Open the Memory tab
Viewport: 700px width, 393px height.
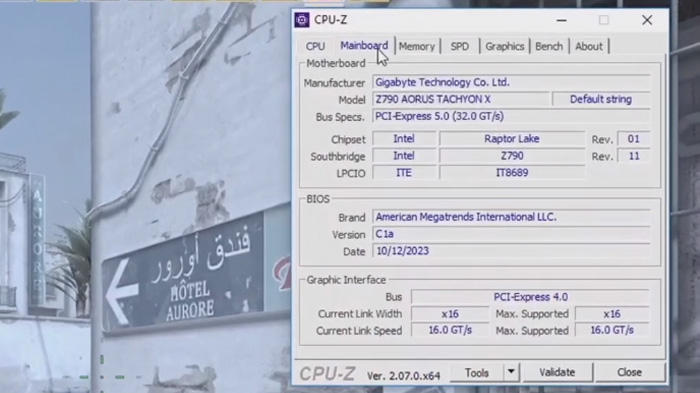click(417, 46)
